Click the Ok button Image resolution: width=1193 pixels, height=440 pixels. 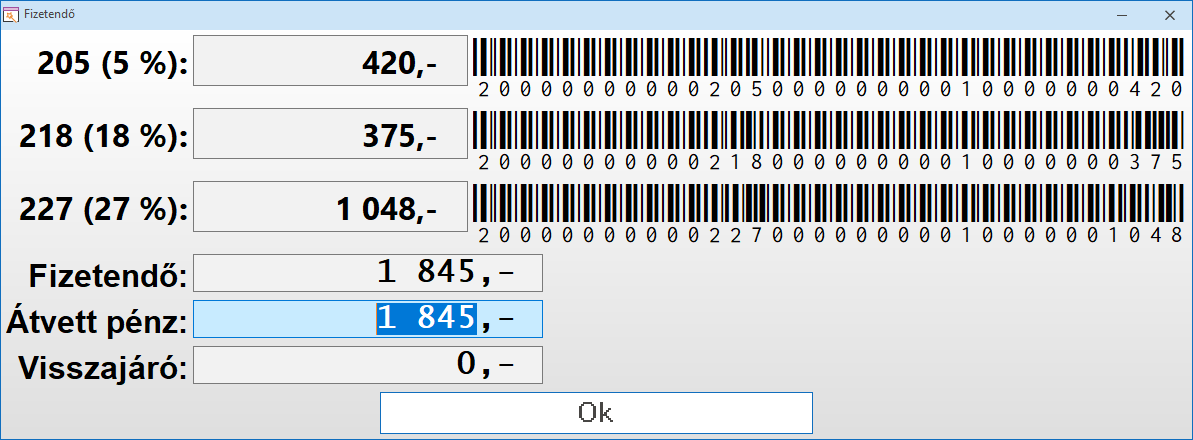[596, 413]
